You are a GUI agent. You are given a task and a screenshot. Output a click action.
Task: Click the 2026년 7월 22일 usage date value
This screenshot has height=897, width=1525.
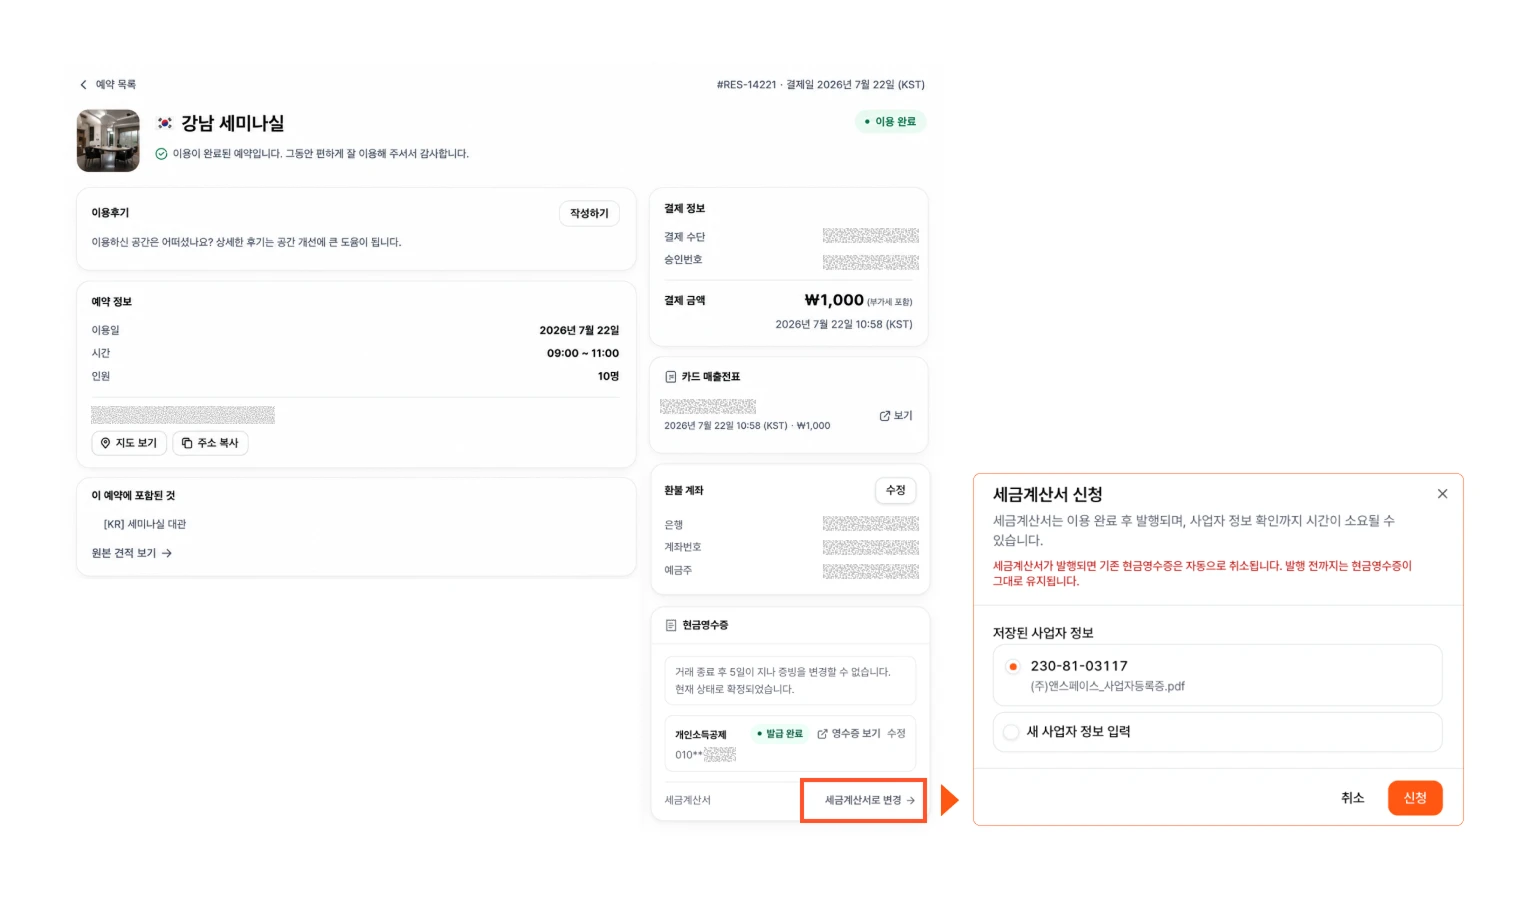tap(579, 331)
